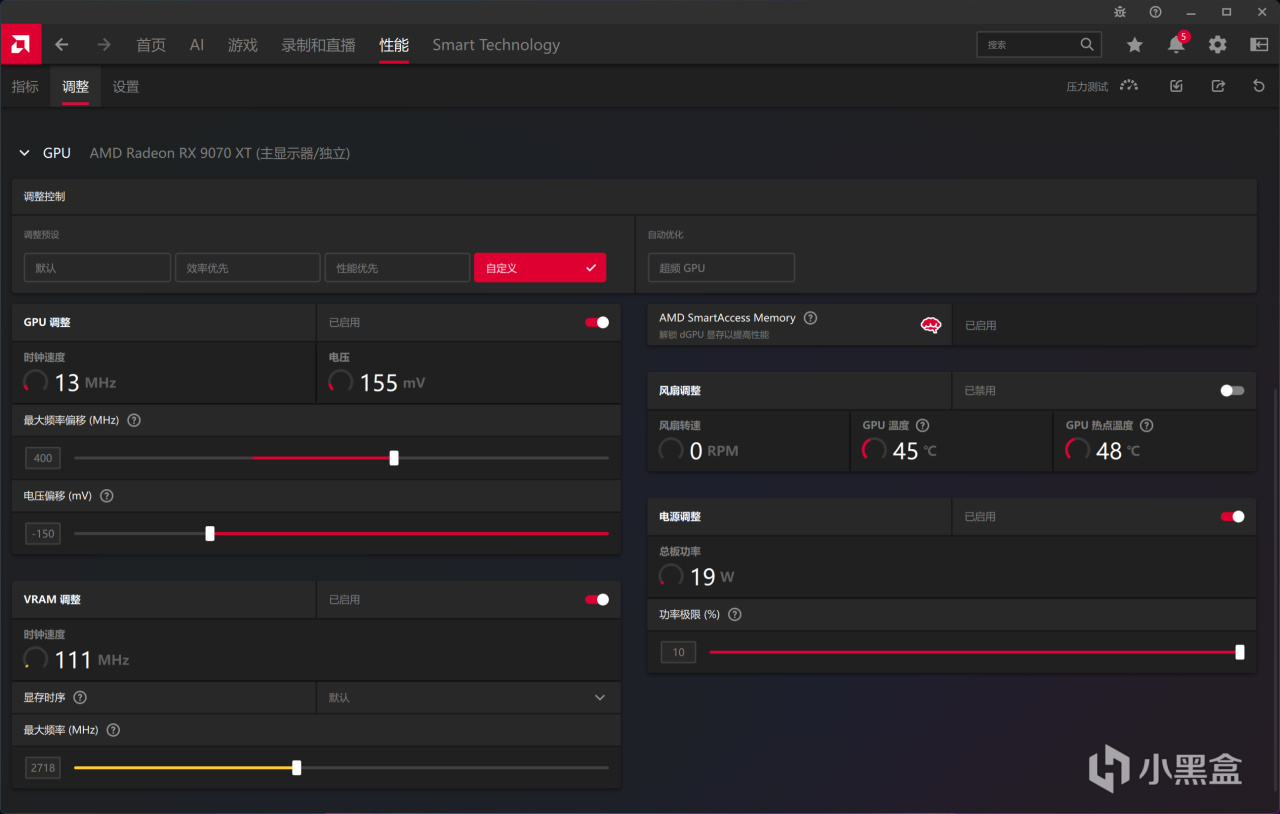Open the 首页 tab
1280x814 pixels.
click(x=151, y=45)
